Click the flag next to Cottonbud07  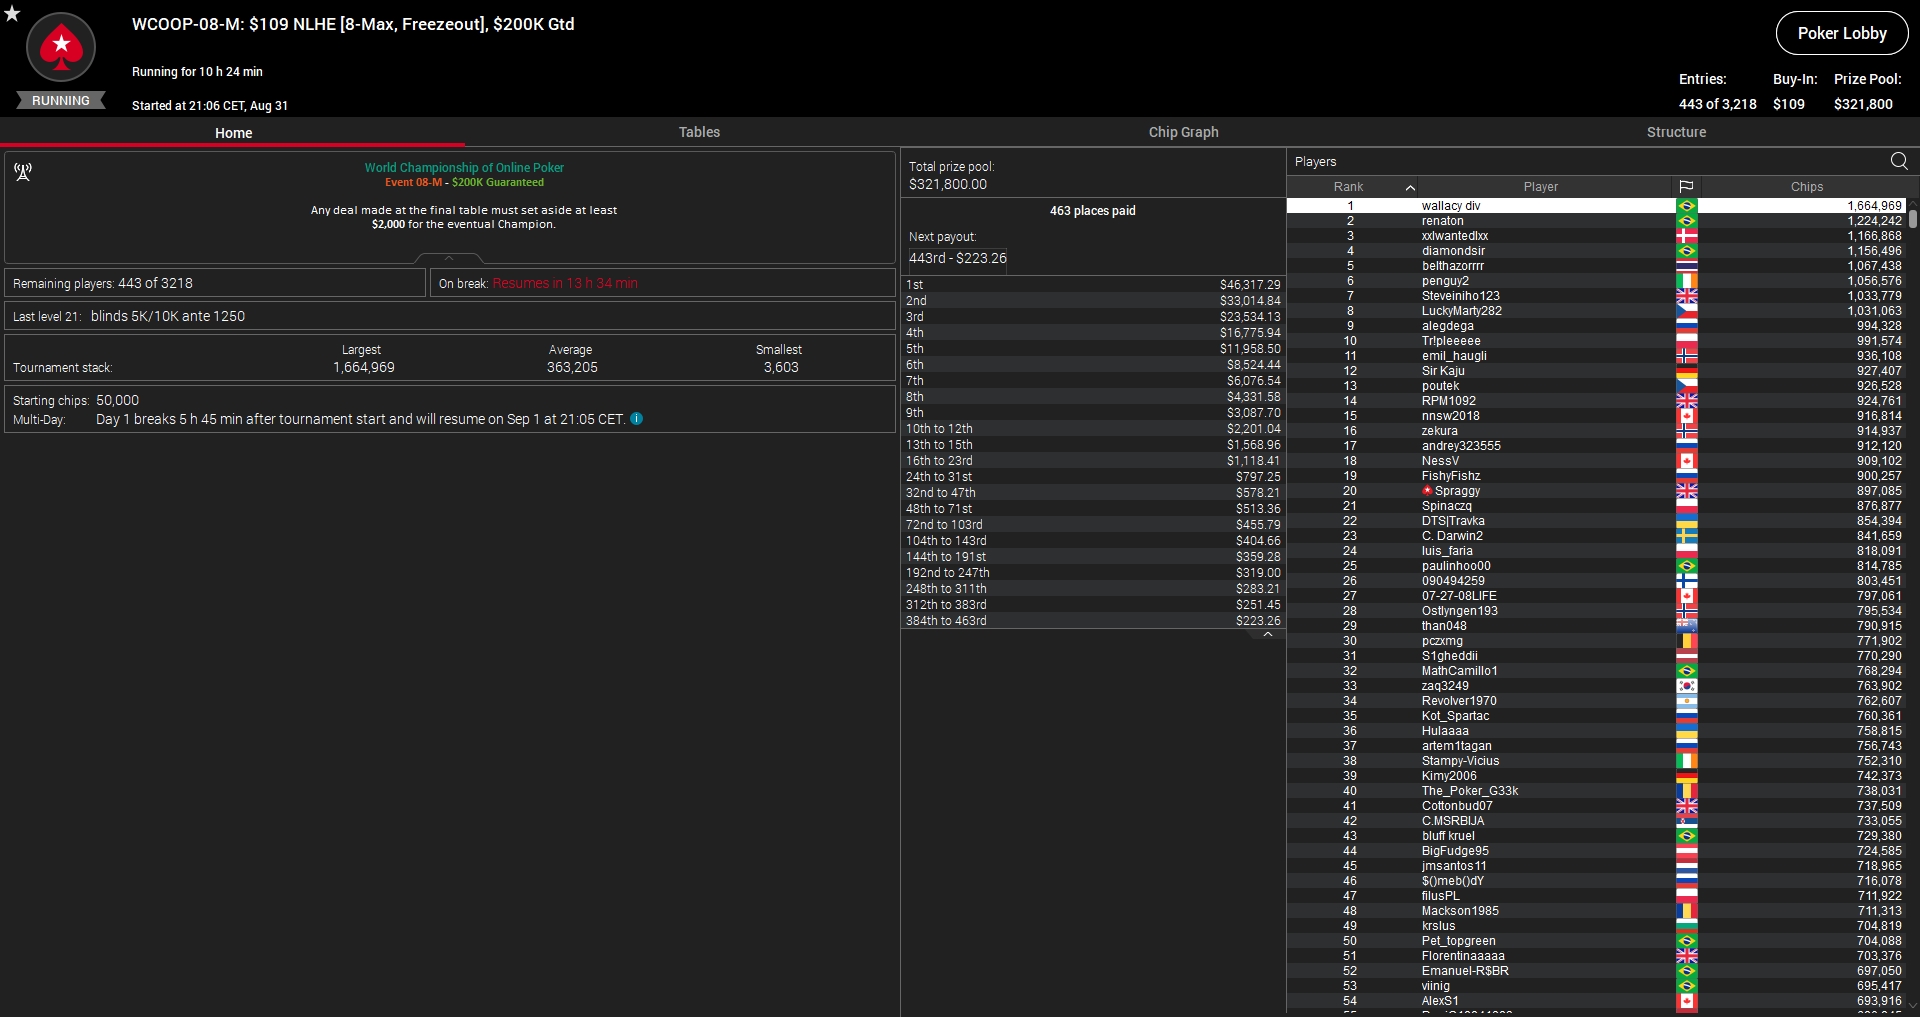1687,806
